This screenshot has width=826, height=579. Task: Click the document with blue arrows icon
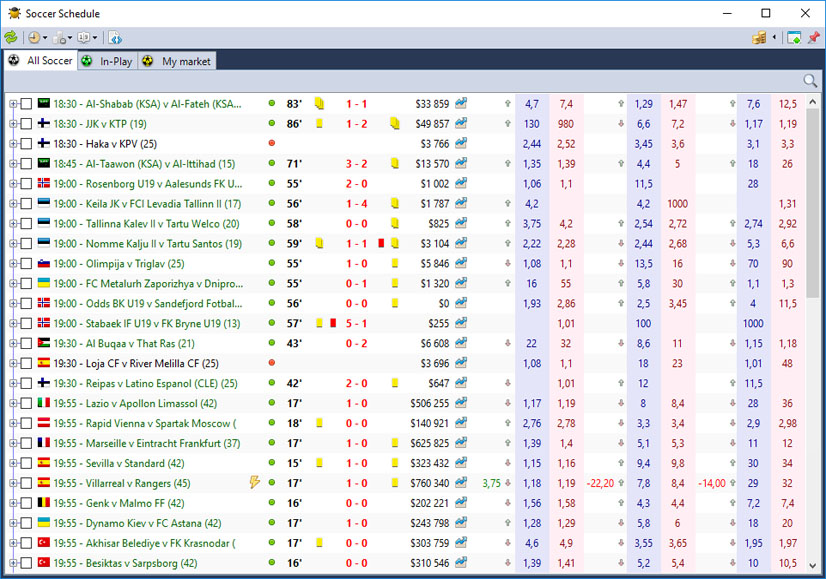point(115,37)
